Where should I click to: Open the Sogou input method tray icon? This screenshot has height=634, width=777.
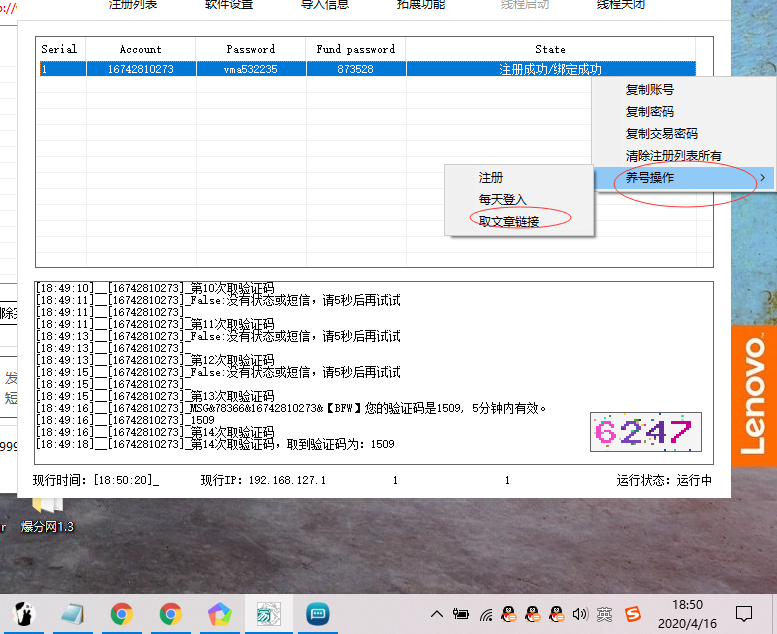pyautogui.click(x=633, y=613)
